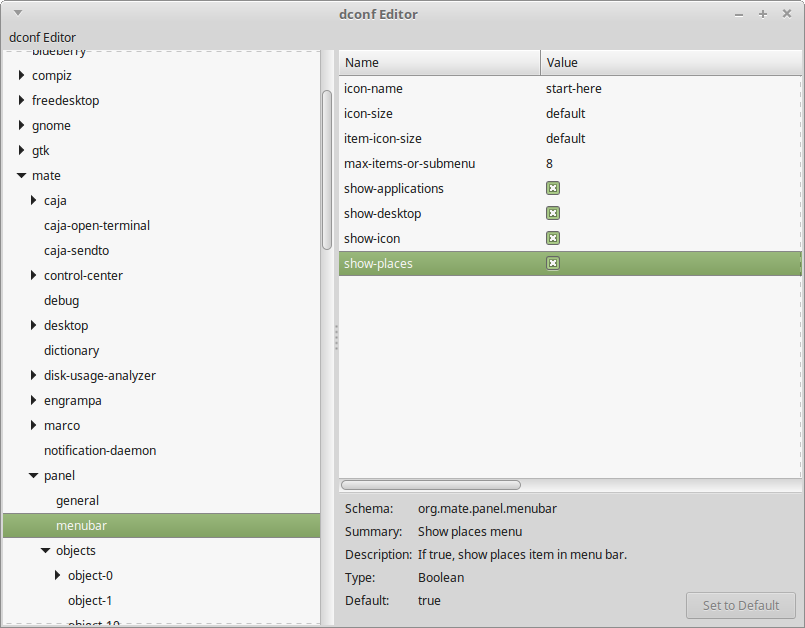Edit the value 8 for max-items-or-submenu
This screenshot has height=628, width=805.
(549, 163)
